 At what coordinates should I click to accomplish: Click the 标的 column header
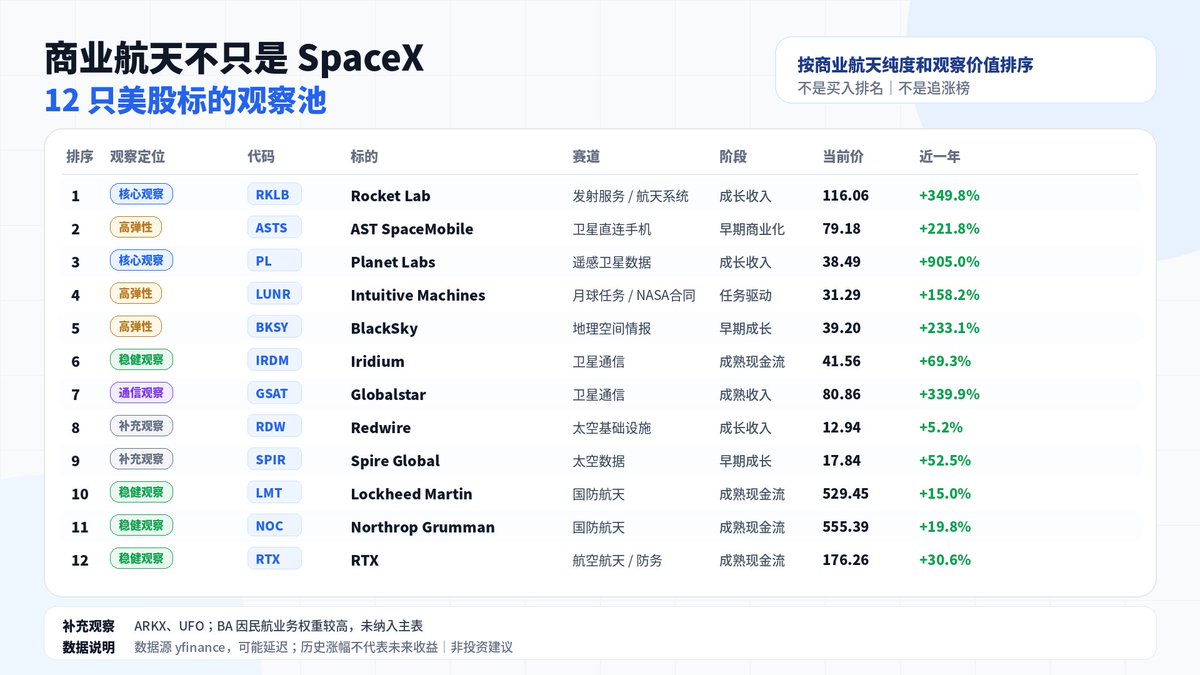pyautogui.click(x=364, y=157)
